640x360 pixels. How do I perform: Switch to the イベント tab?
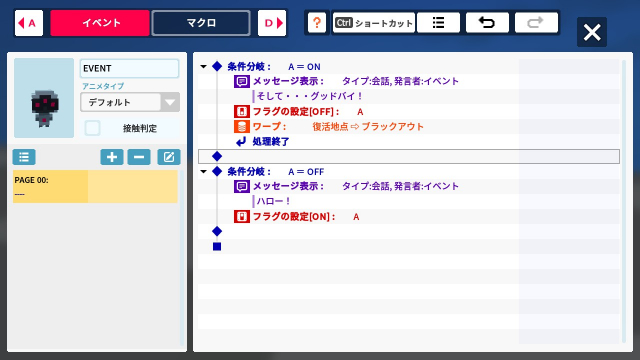click(x=100, y=23)
